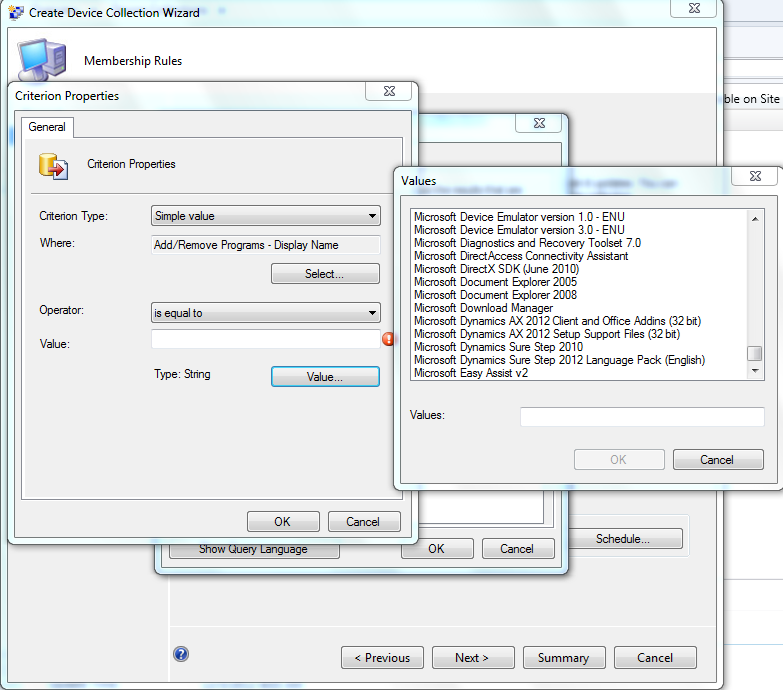783x690 pixels.
Task: Click Cancel in the Values dialog
Action: [x=718, y=459]
